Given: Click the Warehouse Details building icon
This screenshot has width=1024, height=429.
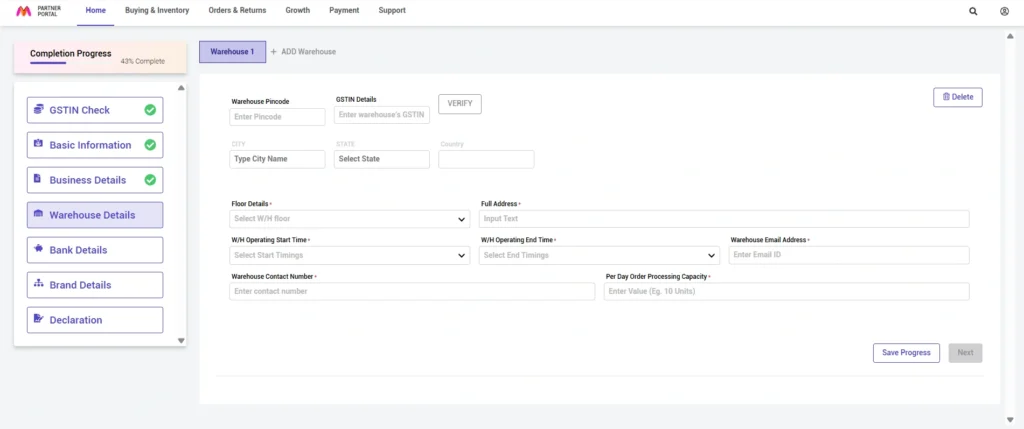Looking at the screenshot, I should click(38, 214).
